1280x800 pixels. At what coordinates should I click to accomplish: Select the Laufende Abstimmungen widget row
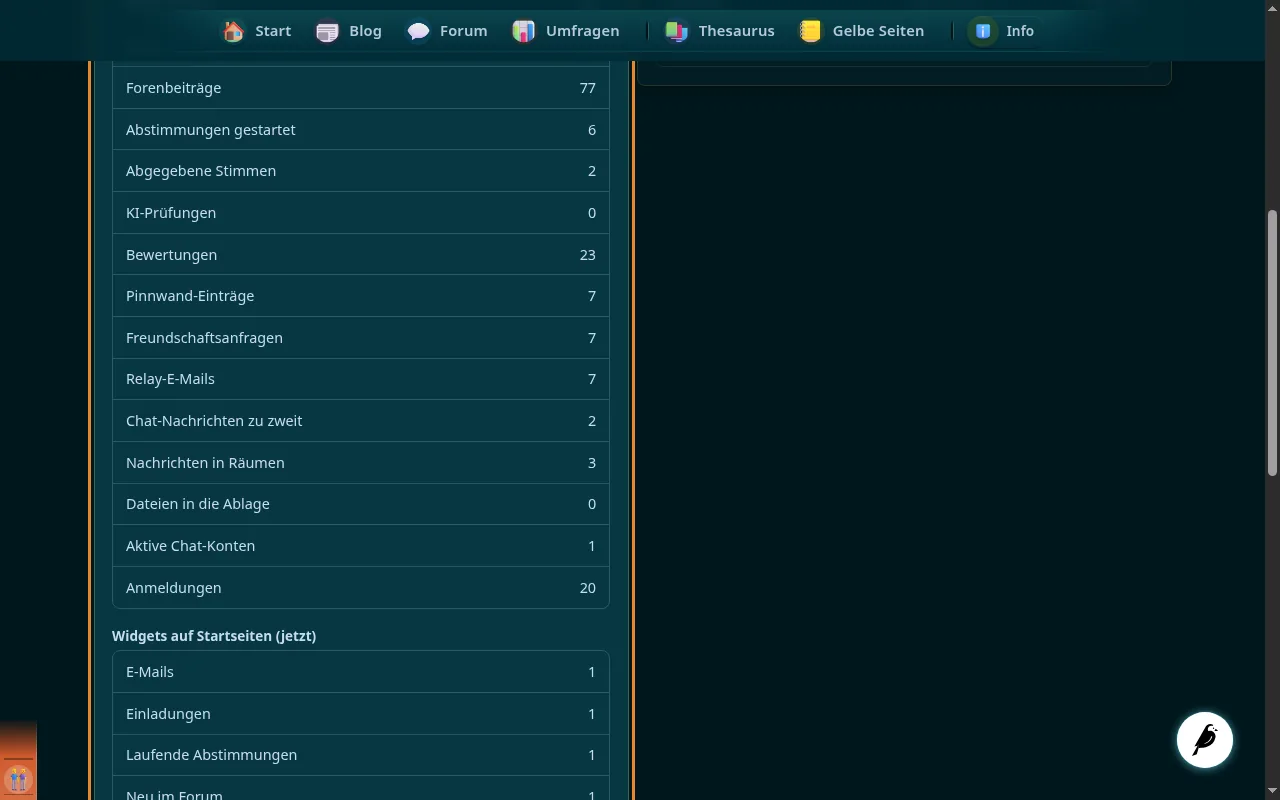pos(361,755)
